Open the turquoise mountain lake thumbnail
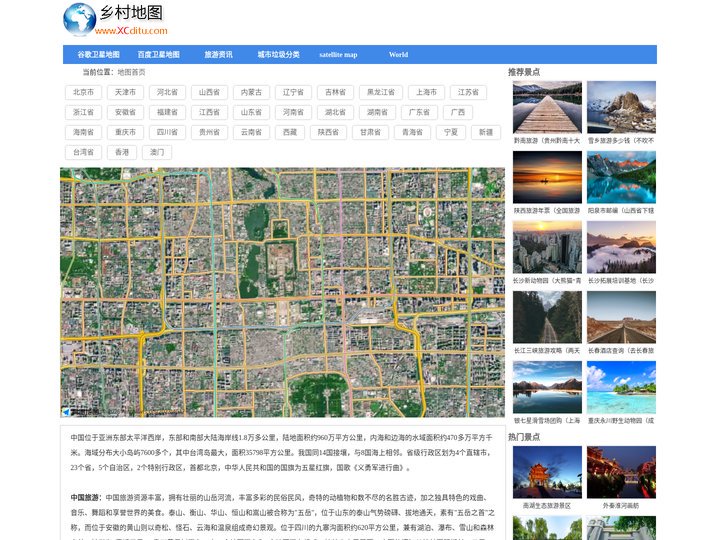 621,177
